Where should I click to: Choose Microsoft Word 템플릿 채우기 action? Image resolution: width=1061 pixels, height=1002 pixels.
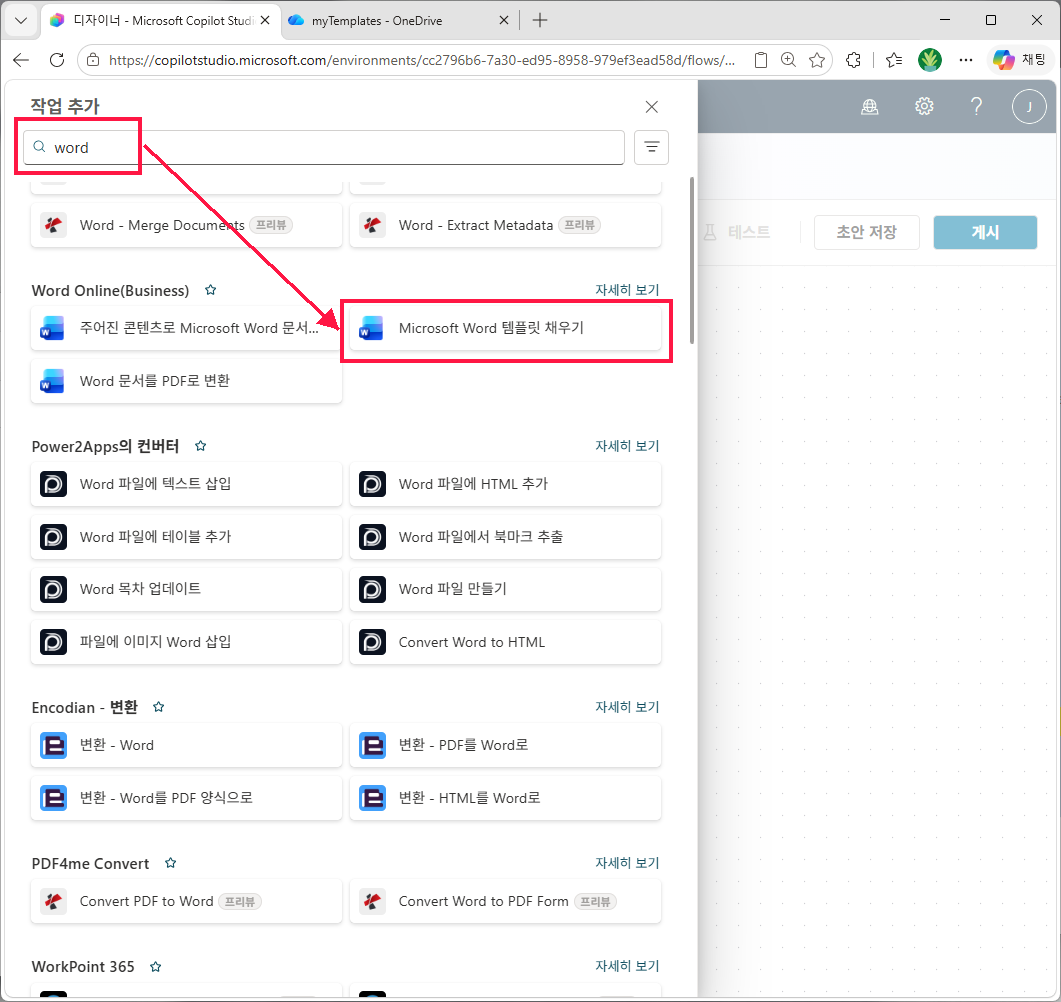pos(505,328)
